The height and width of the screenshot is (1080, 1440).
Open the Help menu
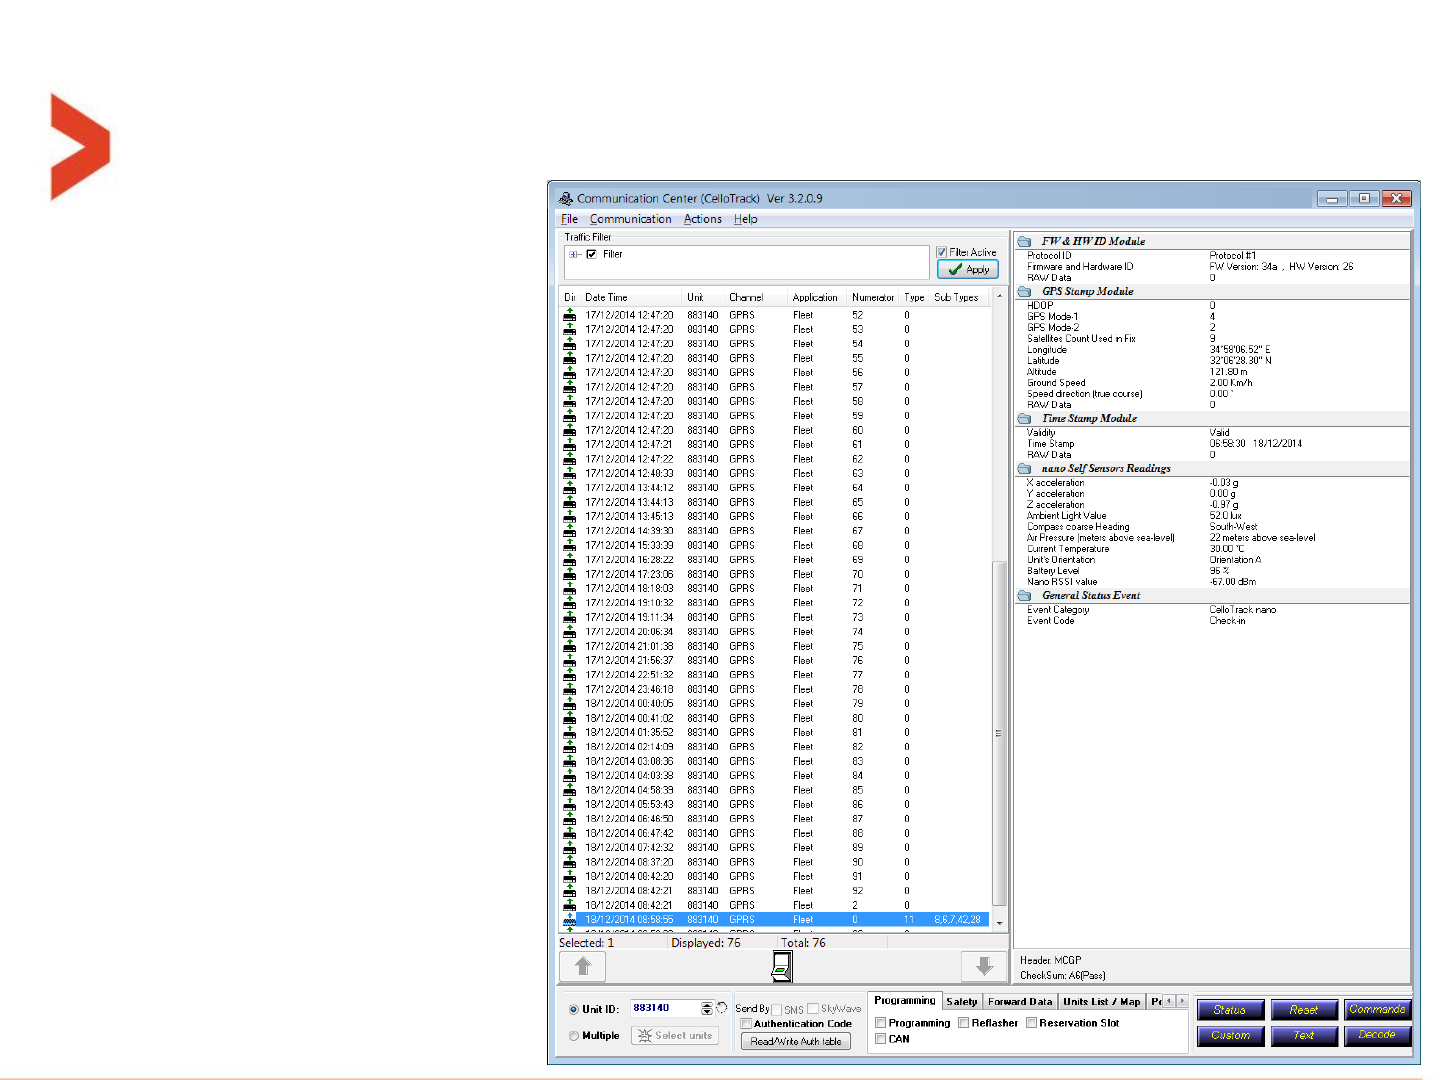pos(746,219)
